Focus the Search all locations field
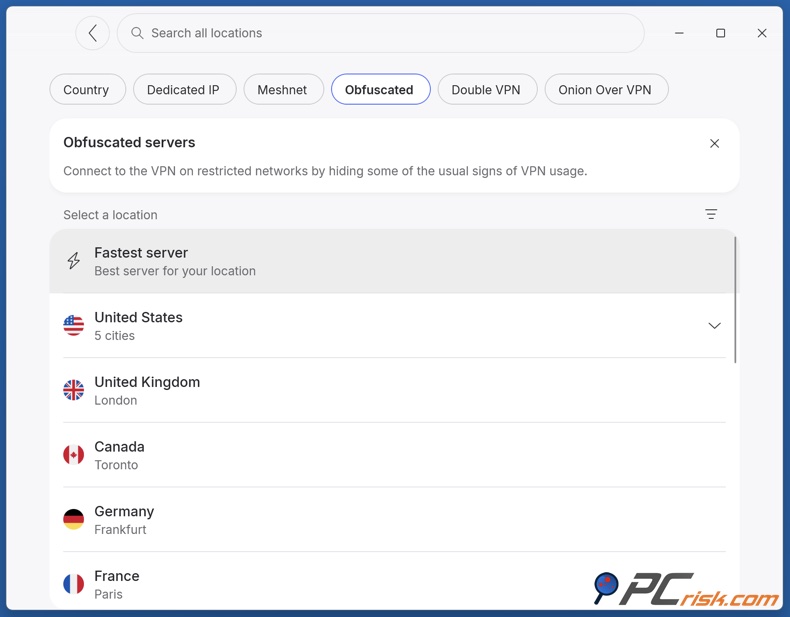The width and height of the screenshot is (790, 617). click(x=380, y=33)
